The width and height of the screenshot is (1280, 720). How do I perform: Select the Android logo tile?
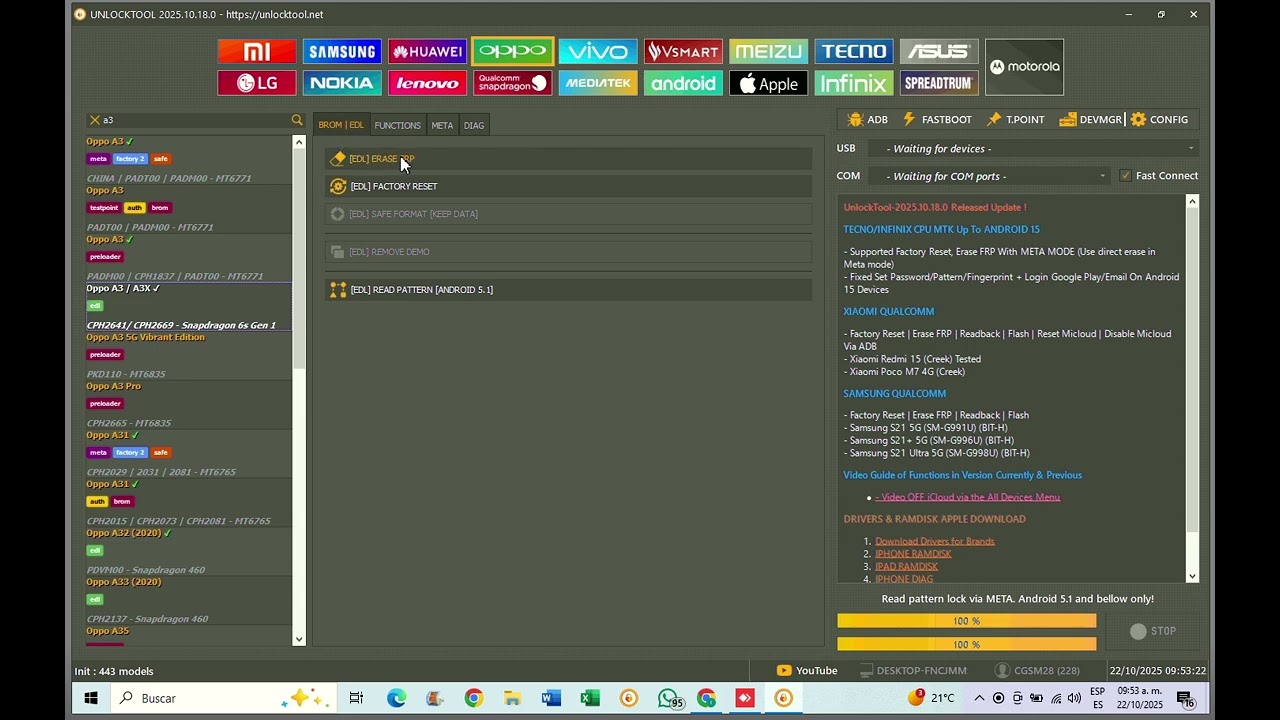(x=683, y=83)
